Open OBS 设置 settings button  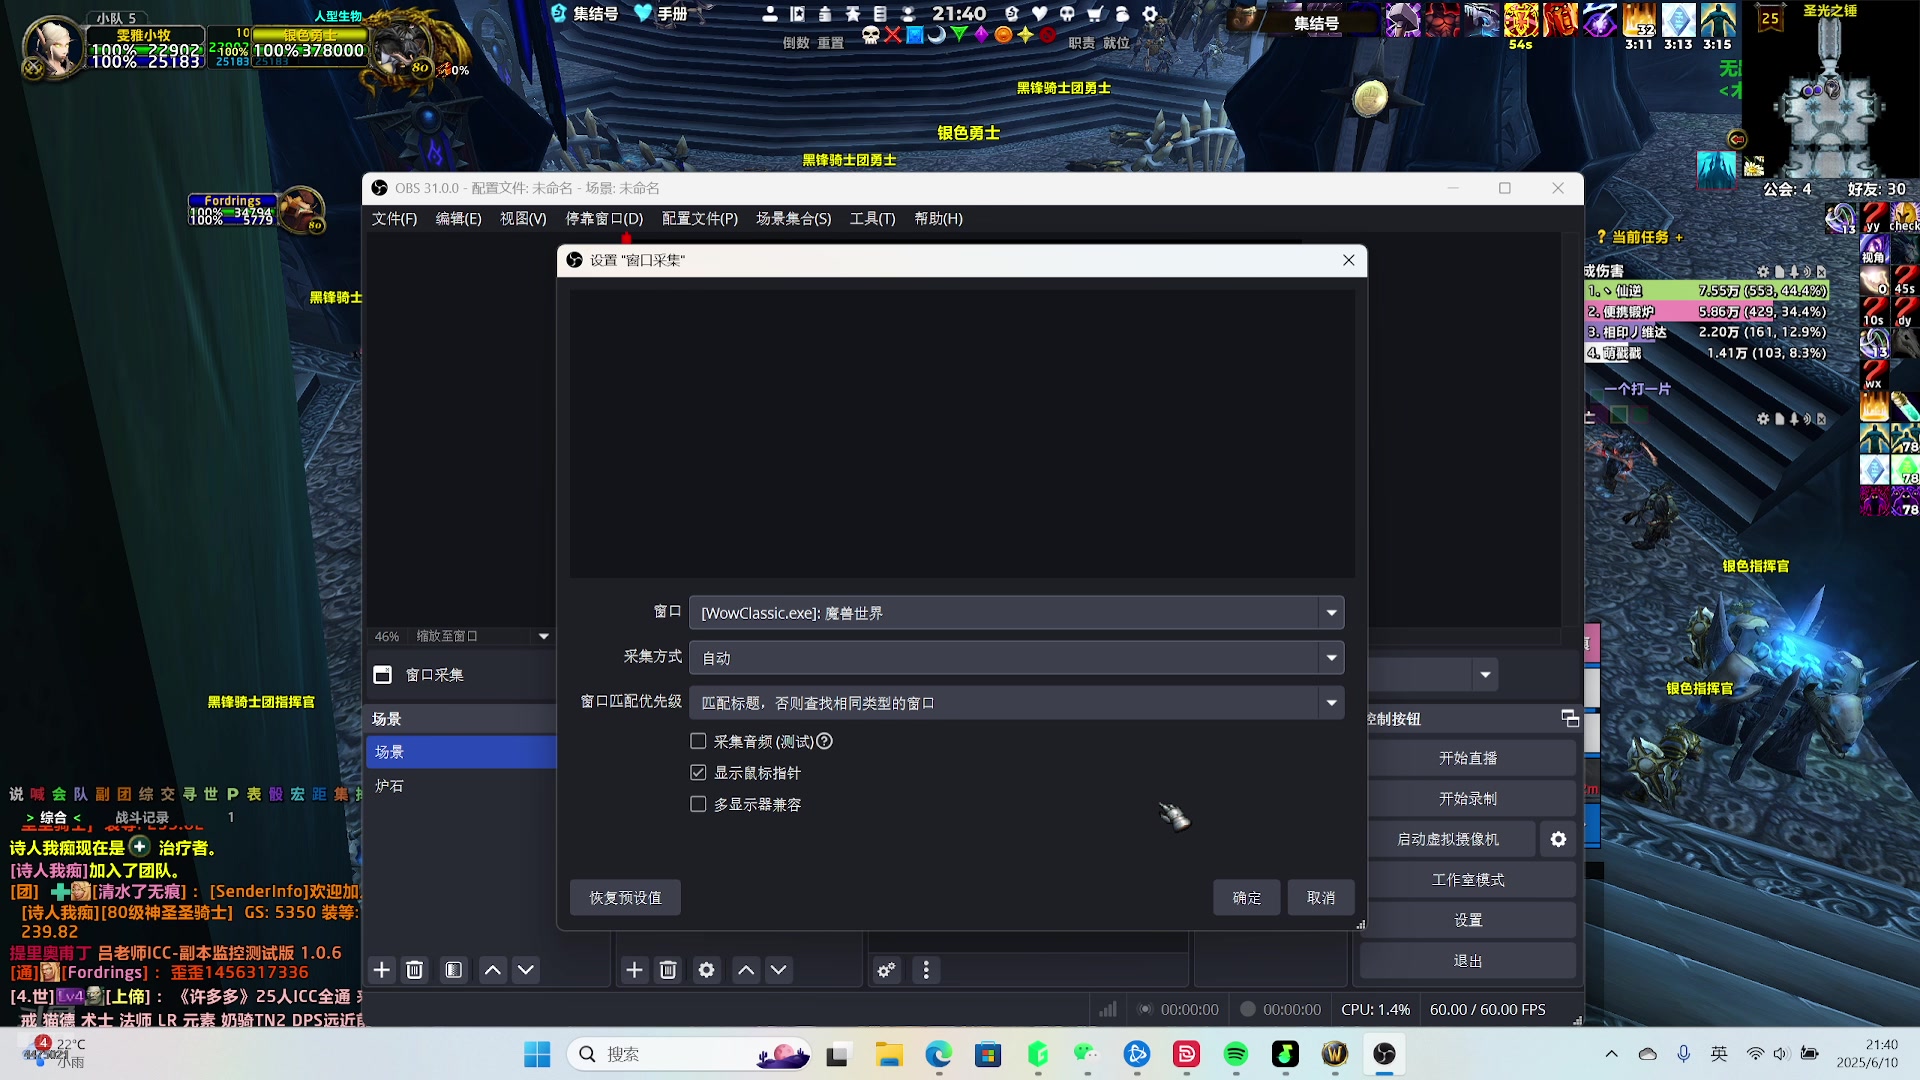pyautogui.click(x=1468, y=920)
